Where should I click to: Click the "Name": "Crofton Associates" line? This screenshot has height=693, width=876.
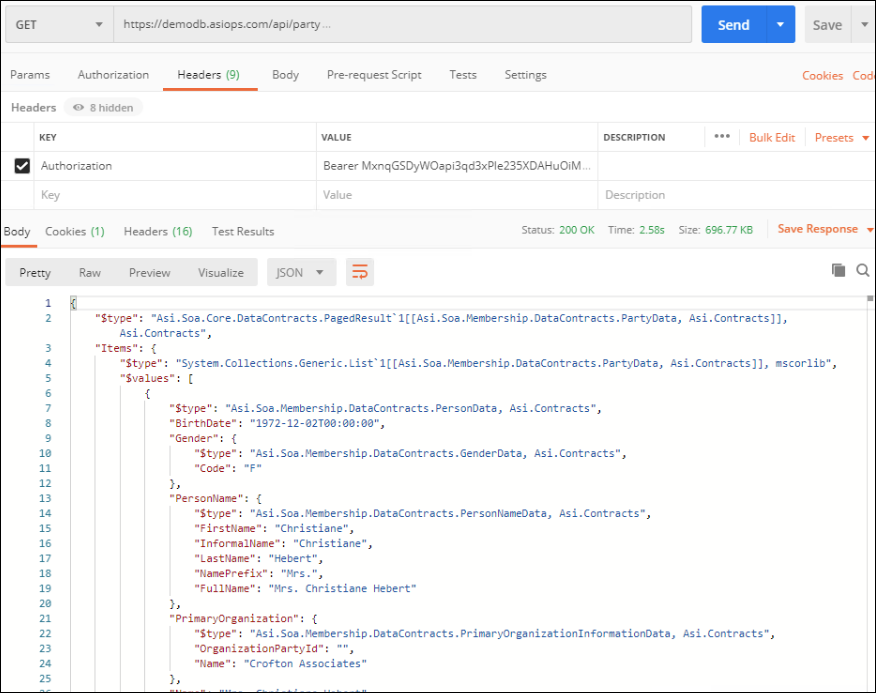[280, 664]
